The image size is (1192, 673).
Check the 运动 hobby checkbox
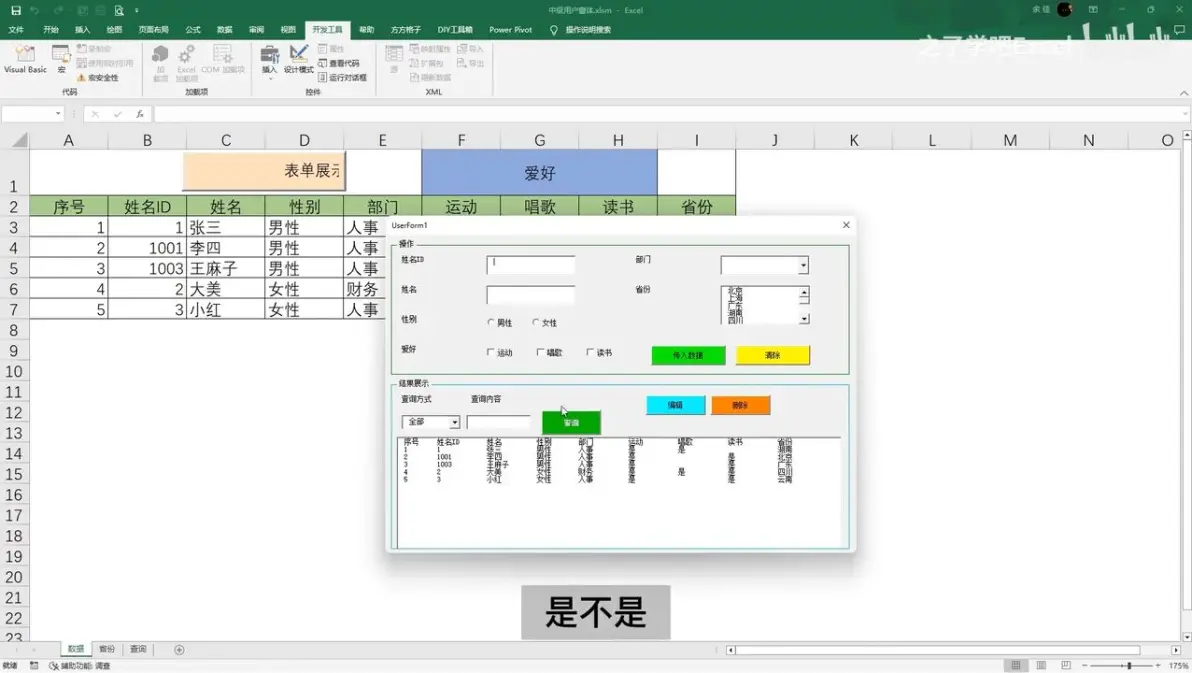491,353
